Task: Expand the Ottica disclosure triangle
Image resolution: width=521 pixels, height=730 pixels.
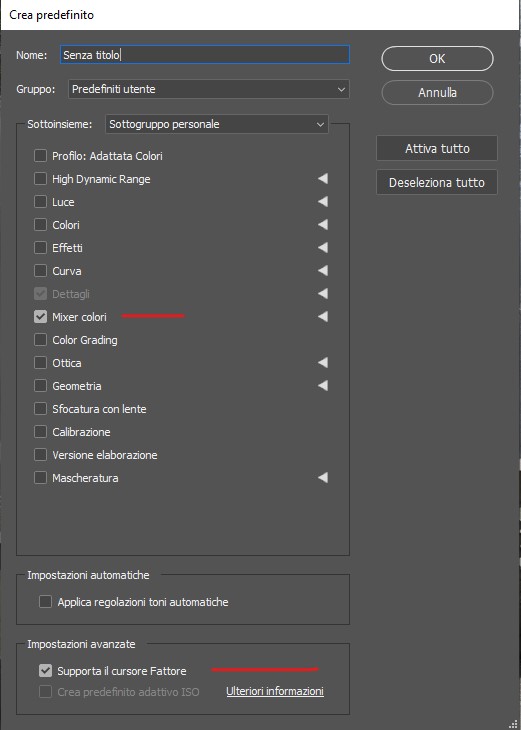Action: pos(323,362)
